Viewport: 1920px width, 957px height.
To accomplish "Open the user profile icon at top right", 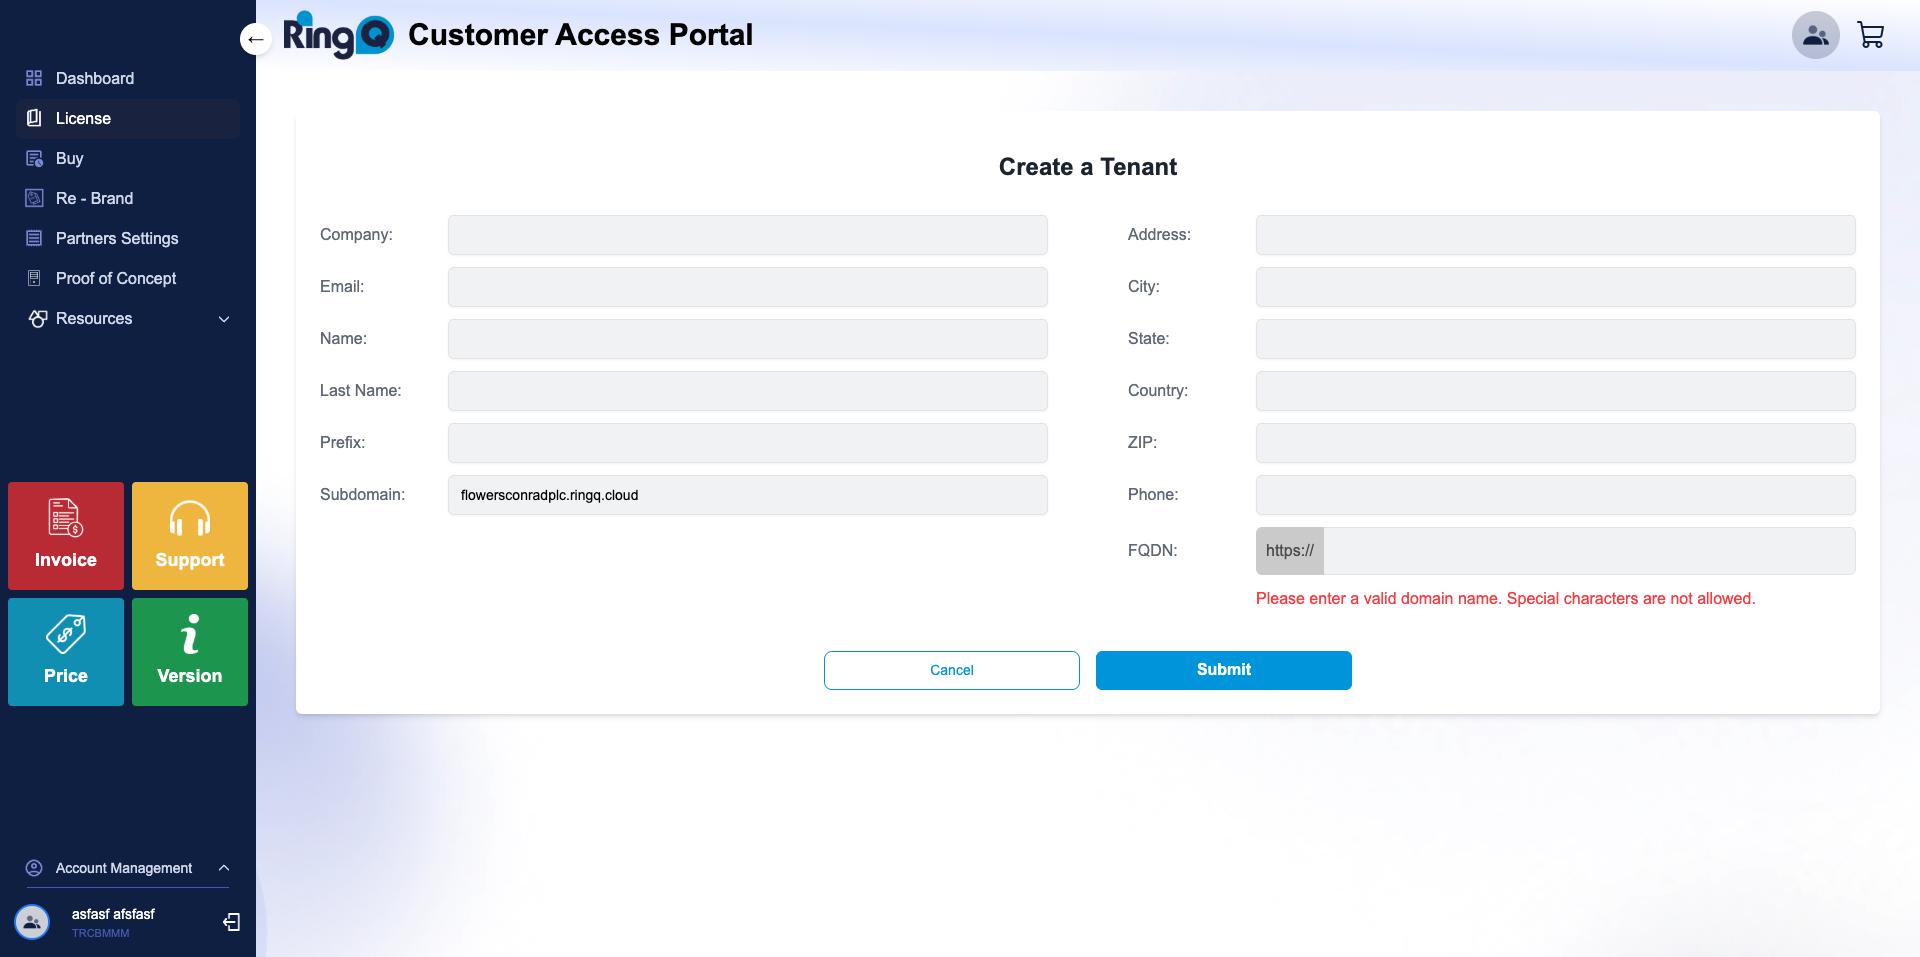I will click(1815, 34).
